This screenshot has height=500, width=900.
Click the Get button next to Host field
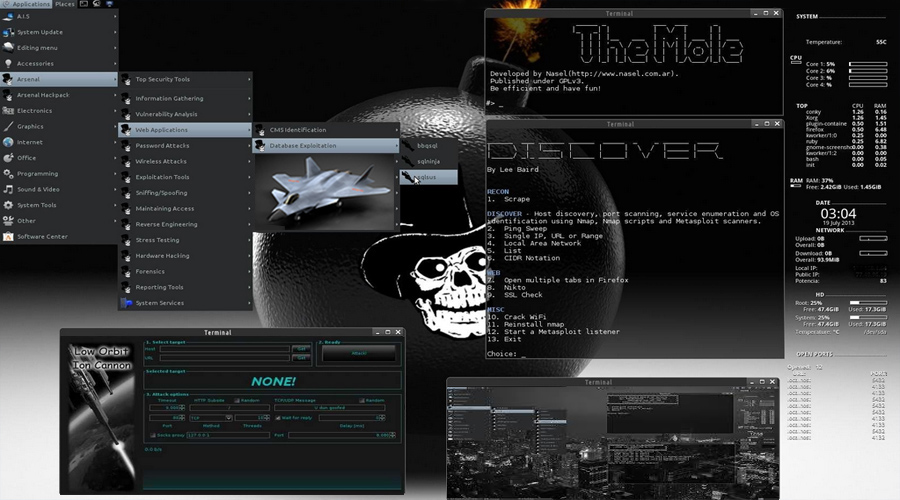pos(300,348)
